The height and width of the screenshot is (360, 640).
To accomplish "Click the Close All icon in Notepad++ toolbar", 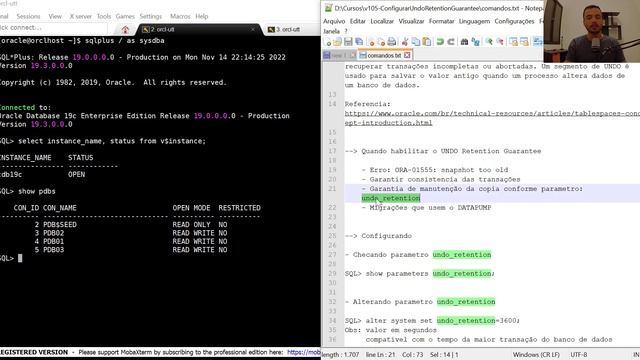I will [381, 42].
